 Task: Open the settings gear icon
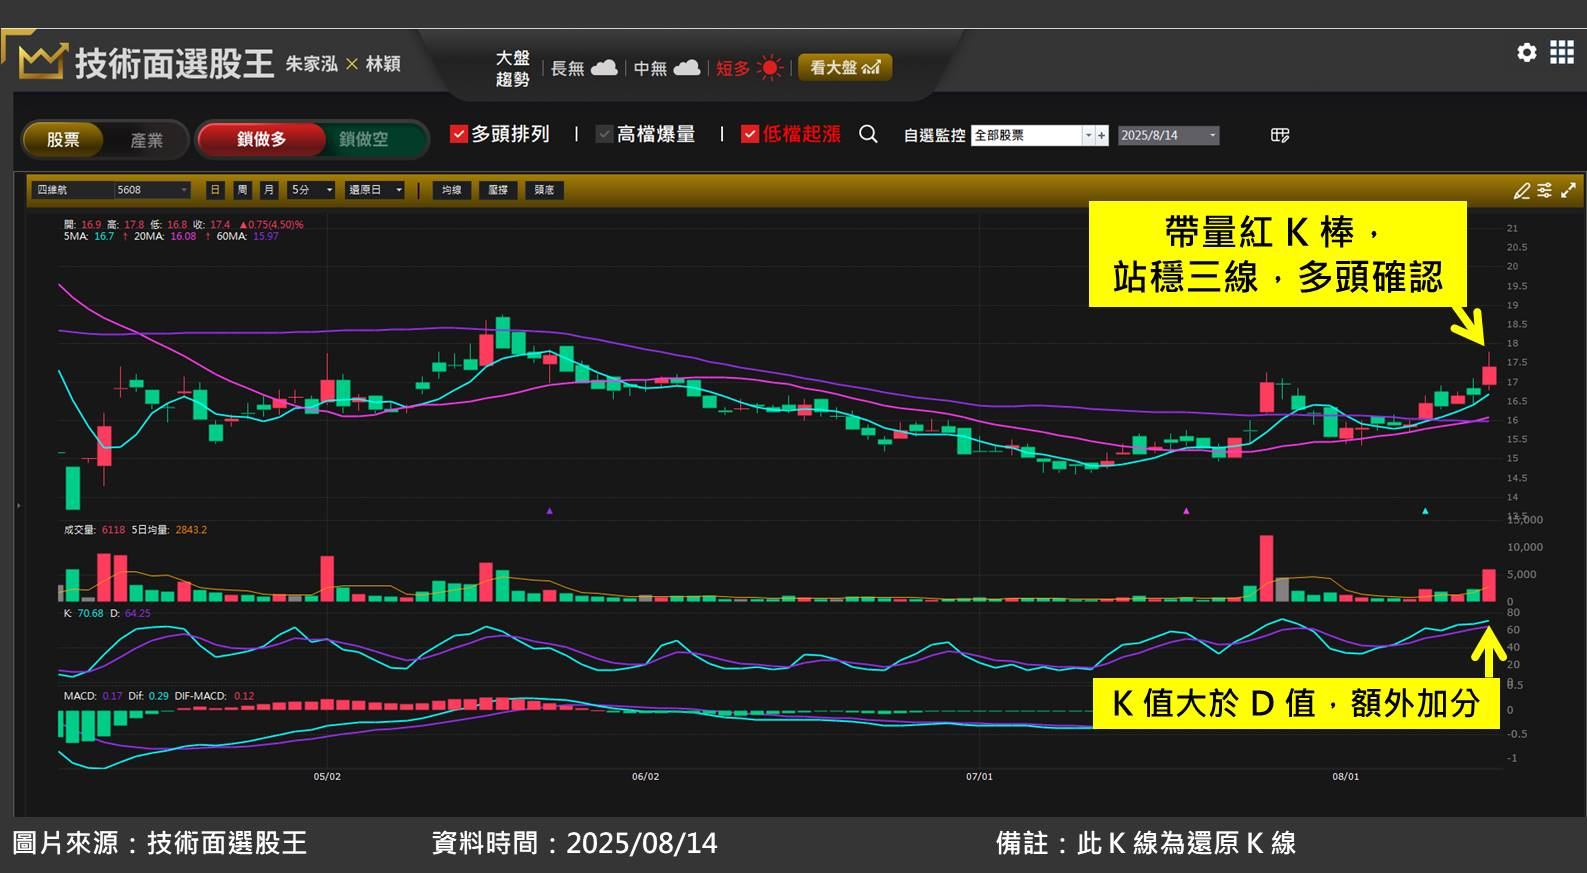1526,52
